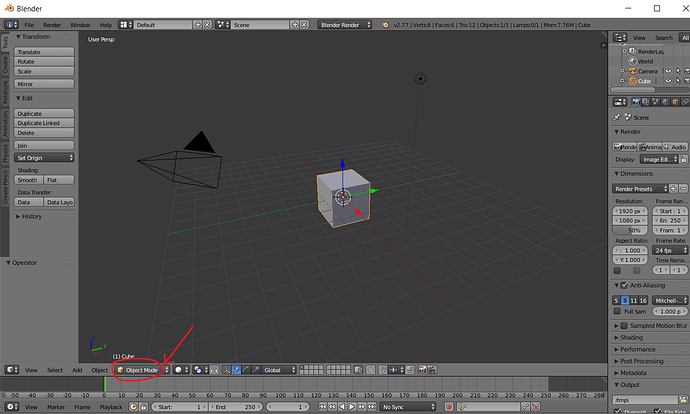Click the OpenGL render image icon
This screenshot has width=690, height=414.
click(x=422, y=370)
